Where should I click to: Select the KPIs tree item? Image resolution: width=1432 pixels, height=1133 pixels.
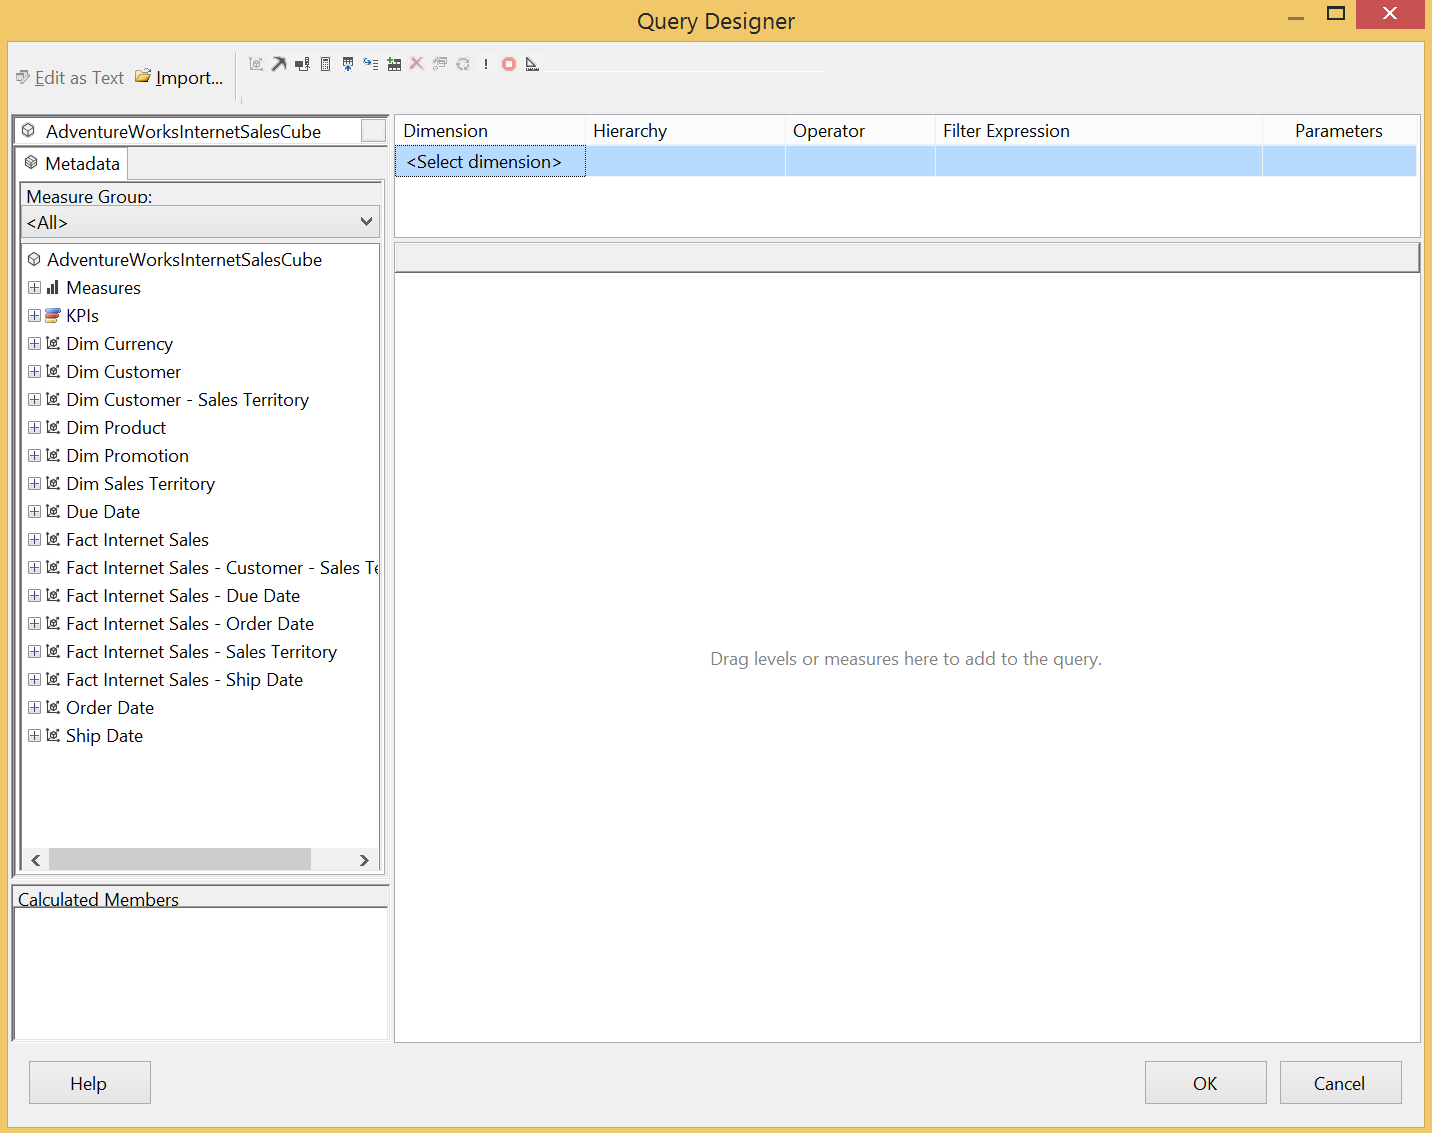[82, 316]
